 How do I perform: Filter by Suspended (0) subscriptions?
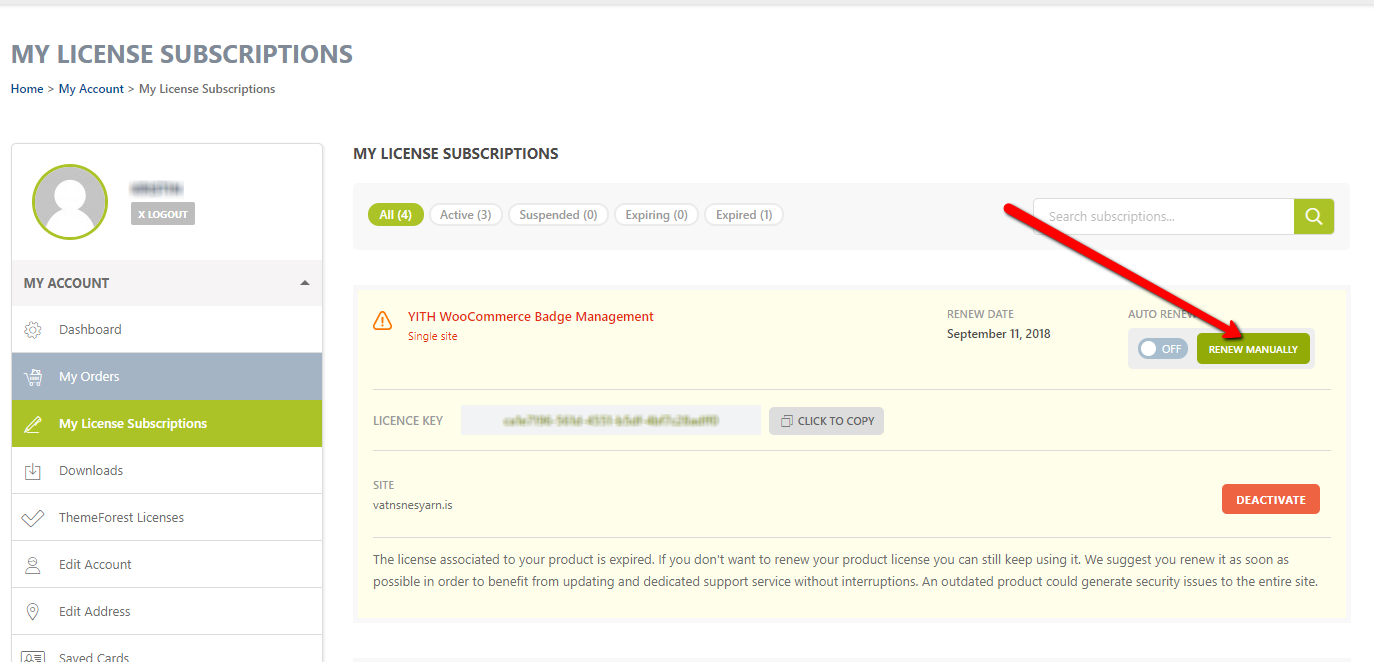click(x=558, y=215)
